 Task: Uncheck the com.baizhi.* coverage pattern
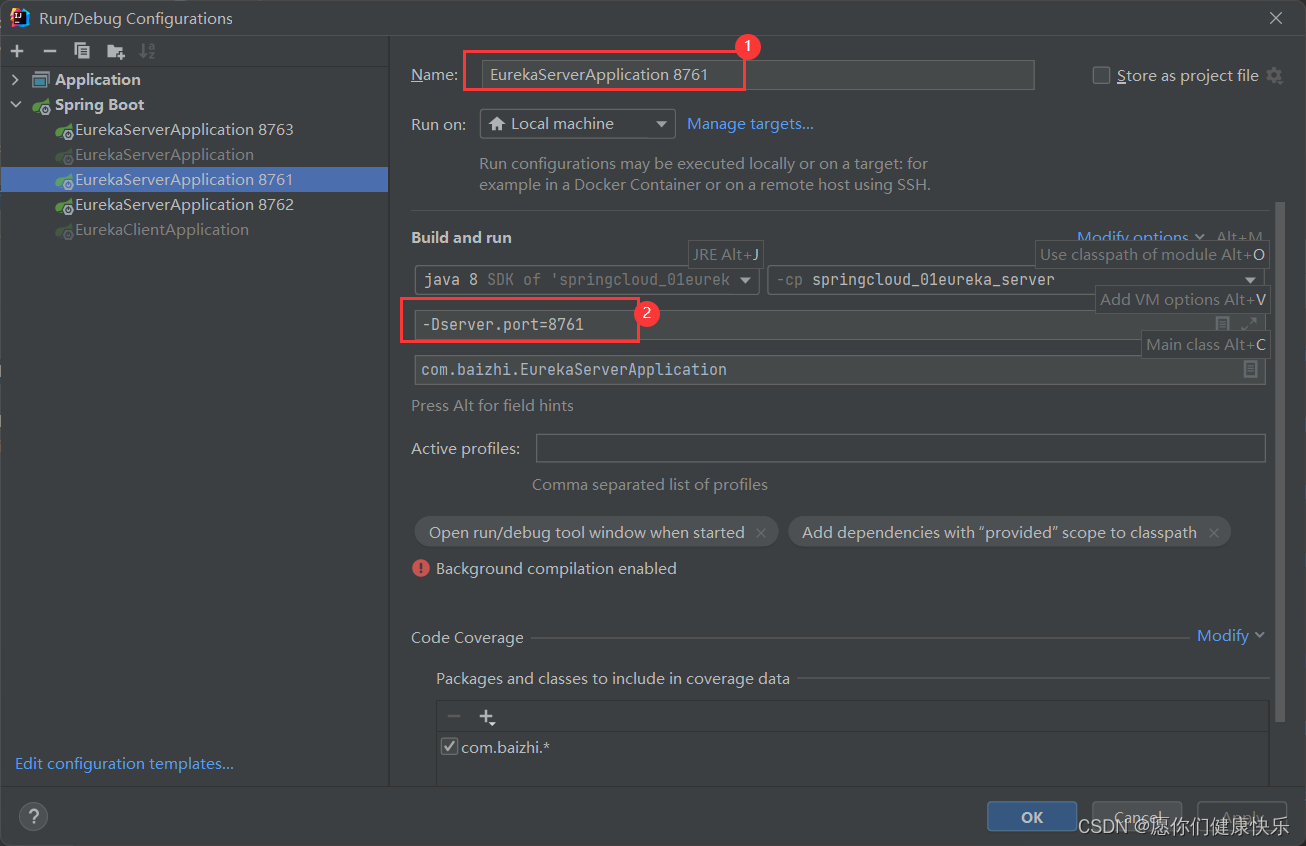[x=449, y=746]
